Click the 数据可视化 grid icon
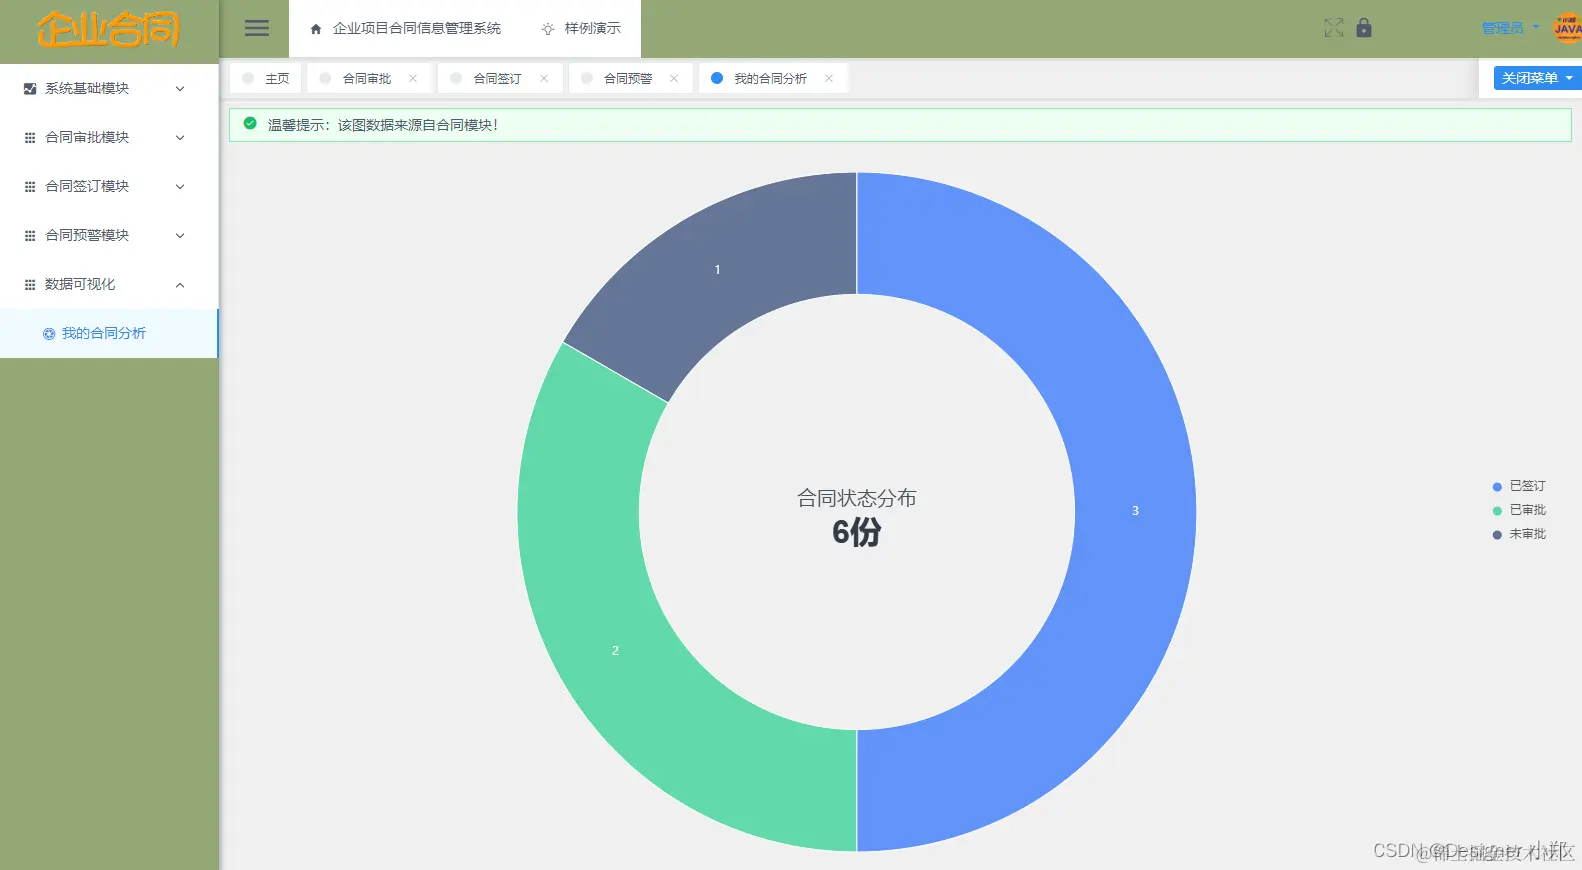The width and height of the screenshot is (1582, 870). pos(30,285)
